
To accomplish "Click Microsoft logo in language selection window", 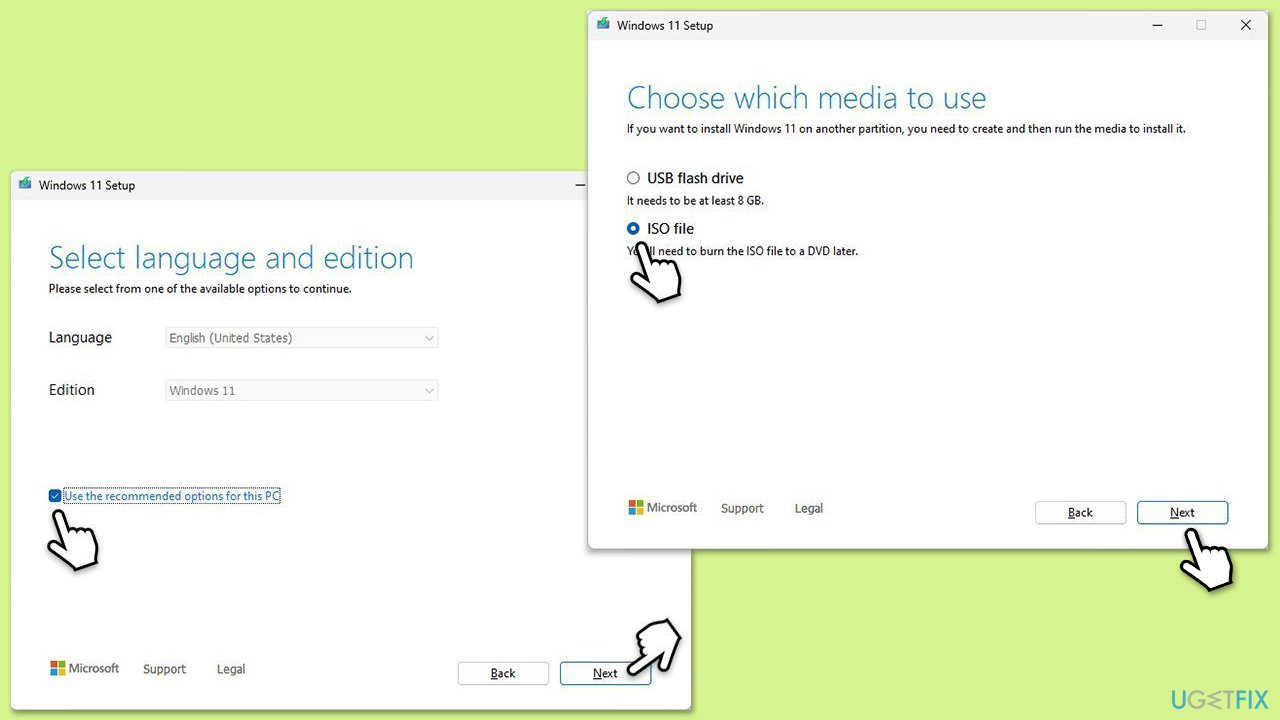I will point(85,668).
